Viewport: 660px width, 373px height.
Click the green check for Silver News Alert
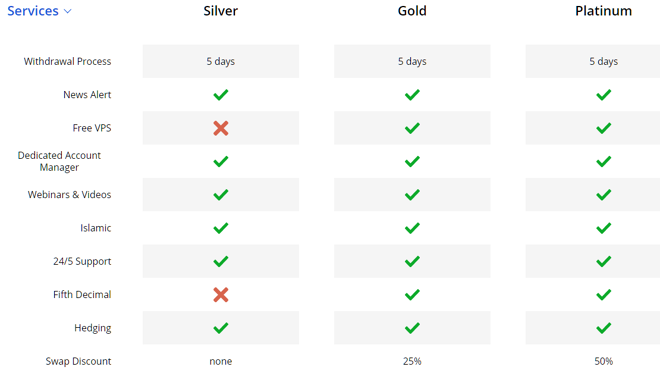tap(221, 95)
